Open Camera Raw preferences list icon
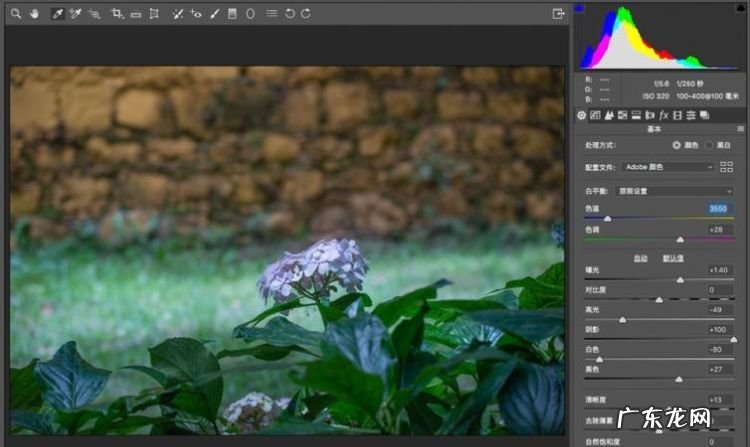This screenshot has width=750, height=447. click(x=272, y=13)
